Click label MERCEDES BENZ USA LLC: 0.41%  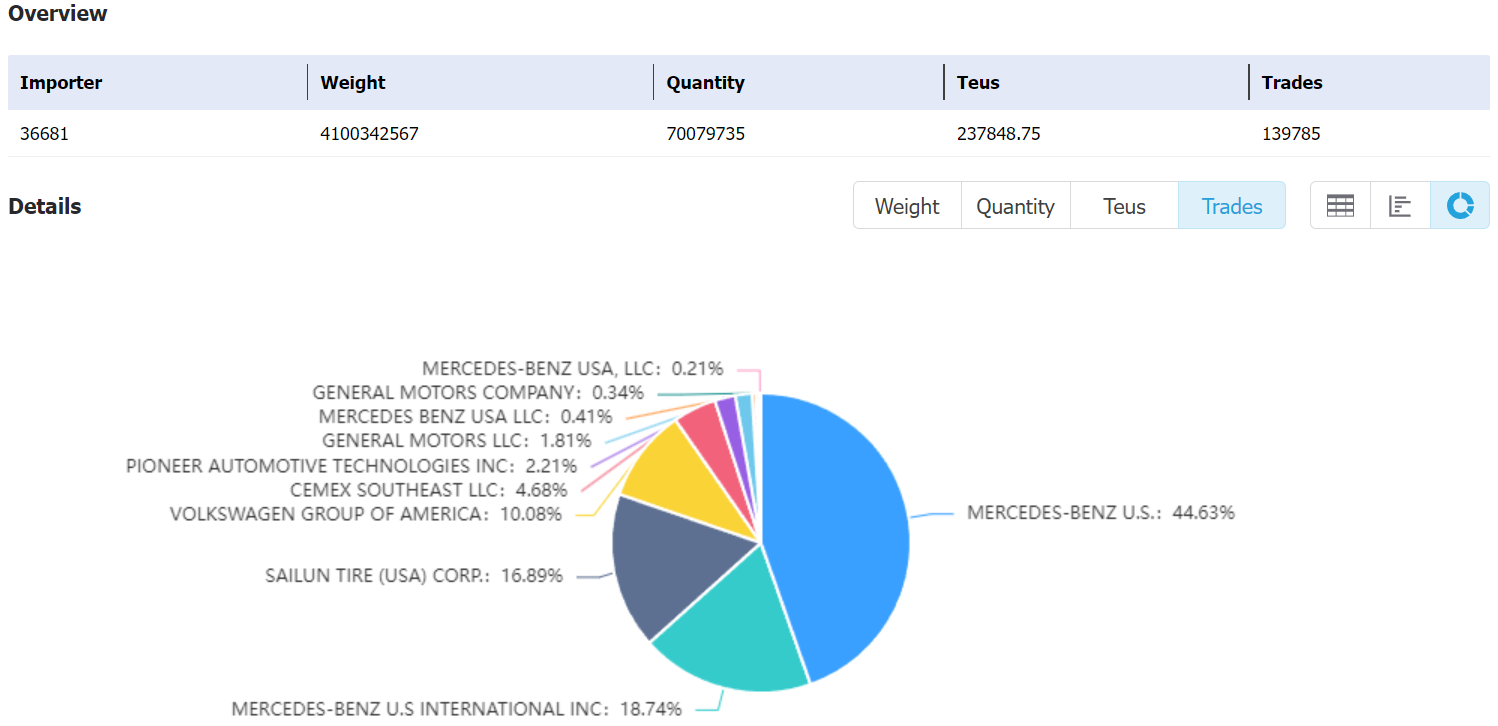[x=465, y=417]
